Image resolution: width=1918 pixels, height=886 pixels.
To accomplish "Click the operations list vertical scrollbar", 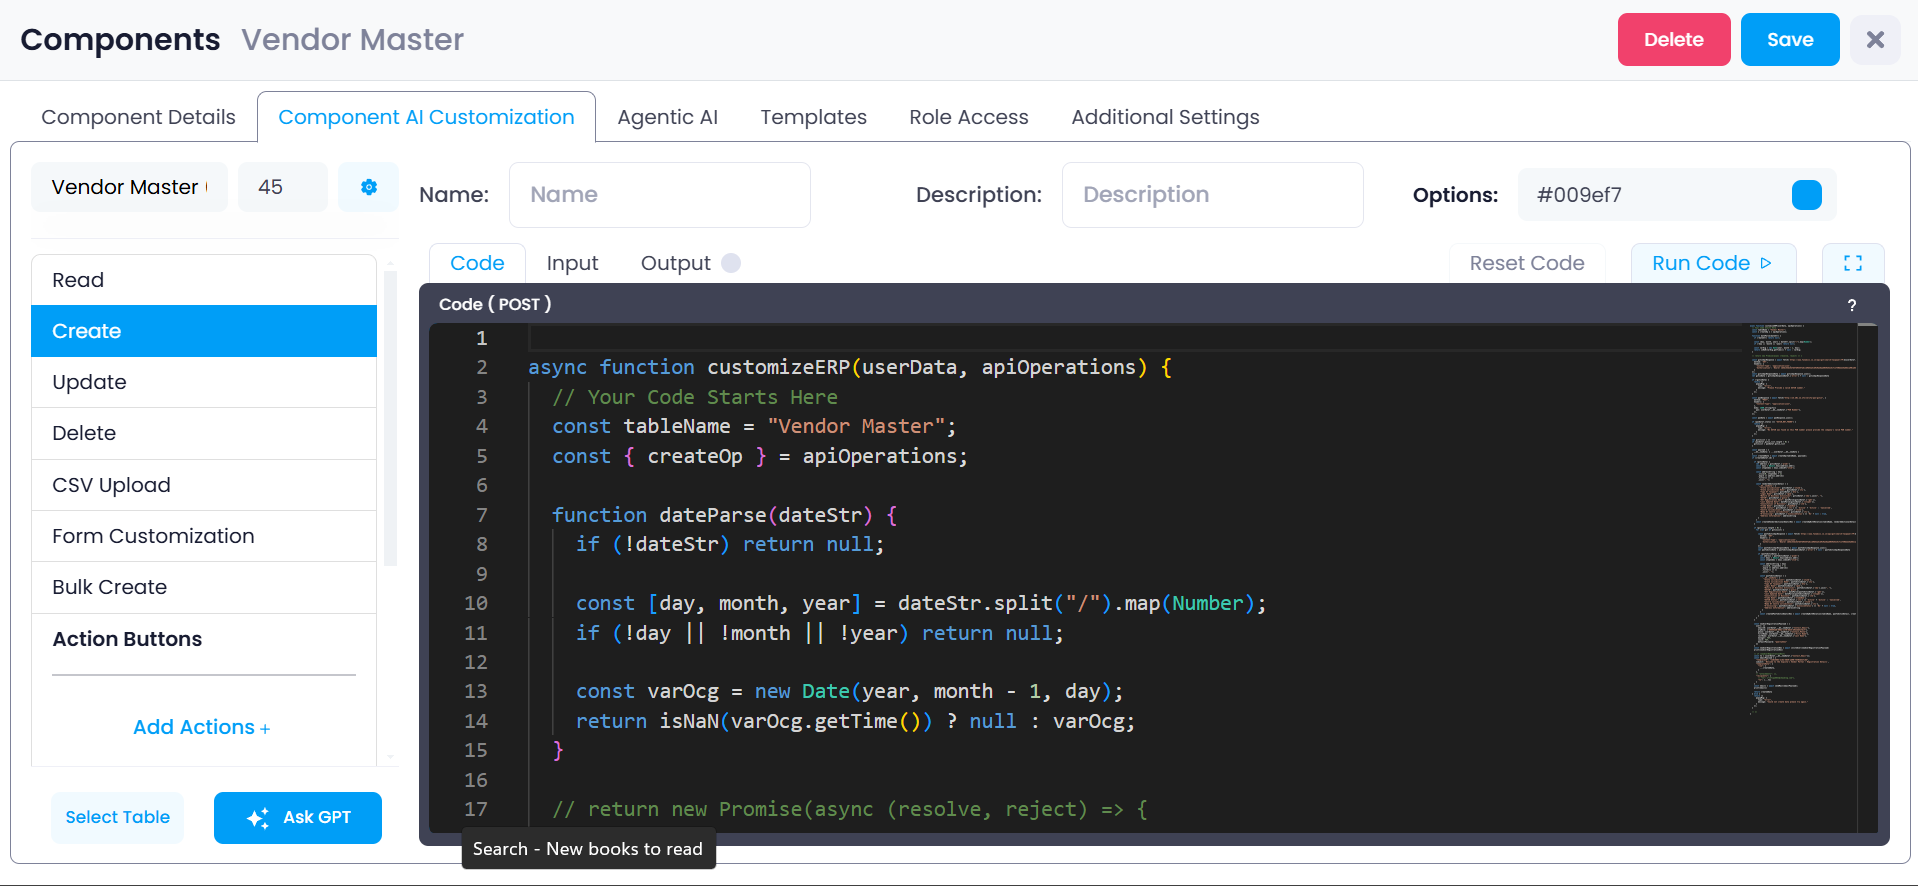I will tap(390, 418).
